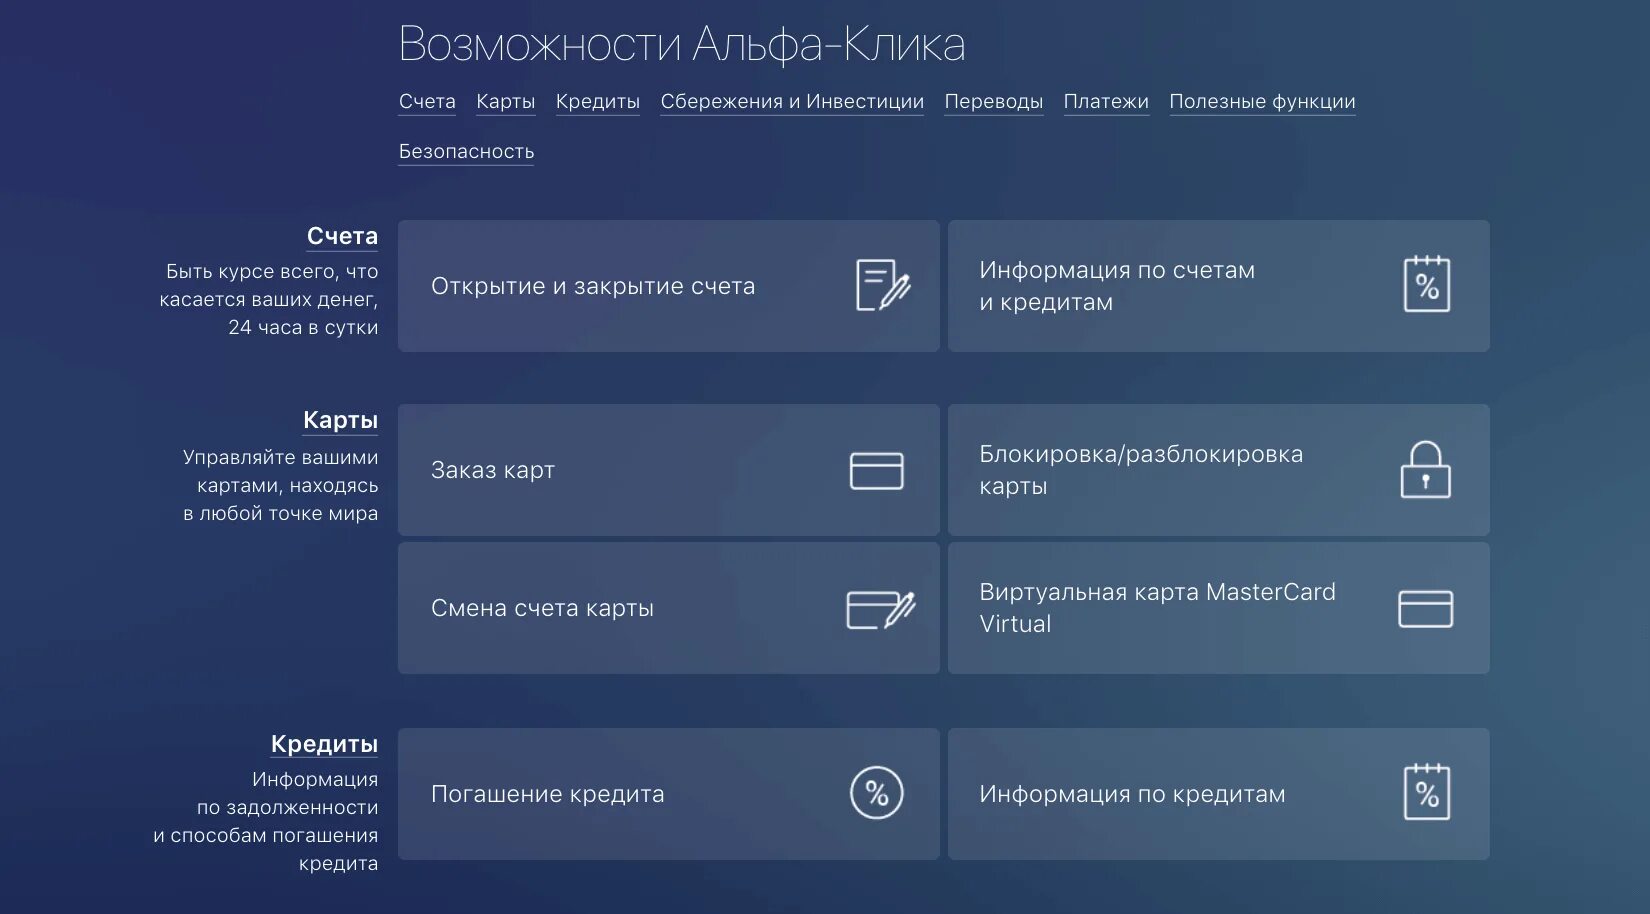
Task: Click the percent calendar icon on Информация по счетам и кредитам
Action: (1426, 284)
